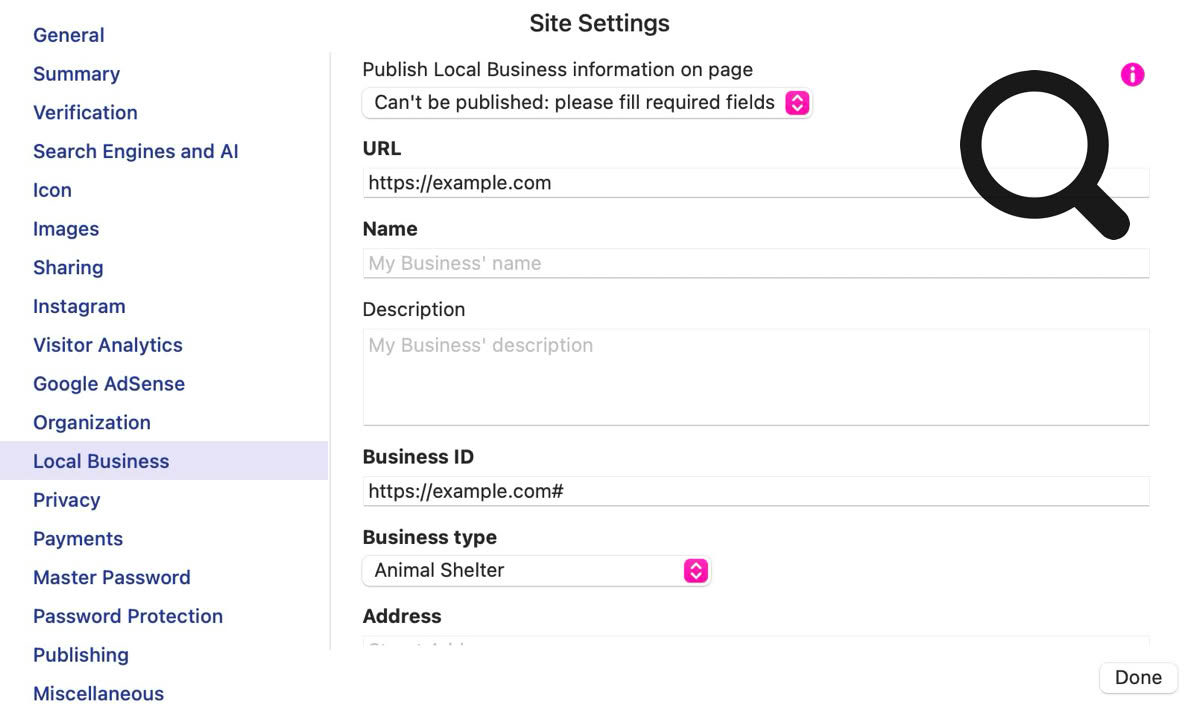Focus the business Name text field
This screenshot has height=708, width=1200.
(x=755, y=264)
